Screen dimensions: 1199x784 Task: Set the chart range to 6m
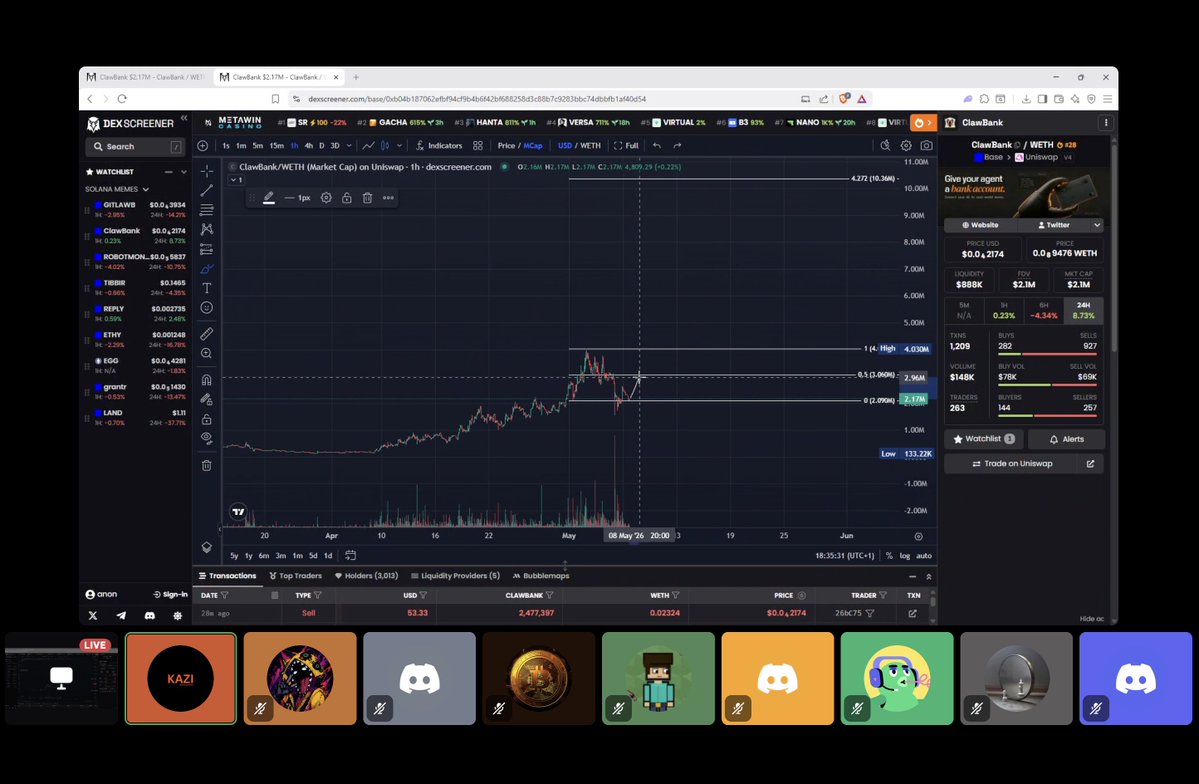(264, 555)
